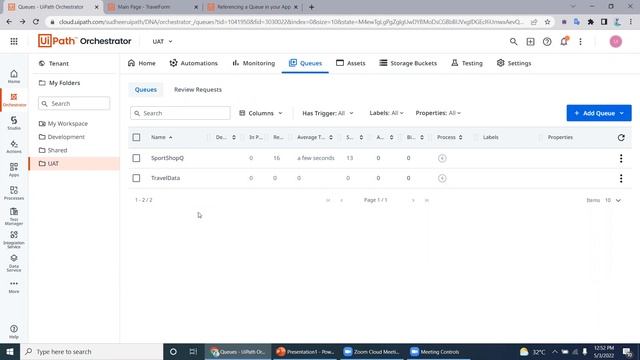640x360 pixels.
Task: Open the Home tab
Action: click(142, 63)
